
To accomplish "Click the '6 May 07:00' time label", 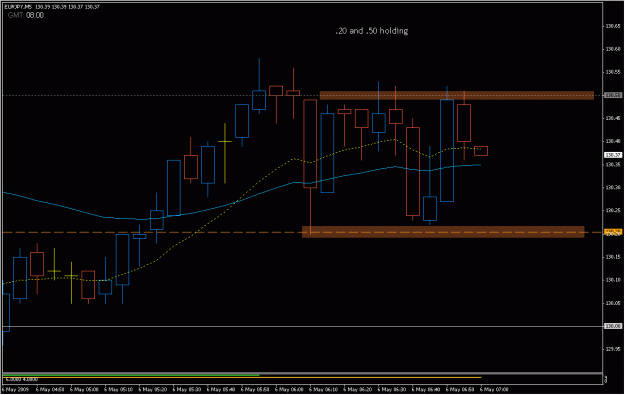I will click(x=494, y=389).
